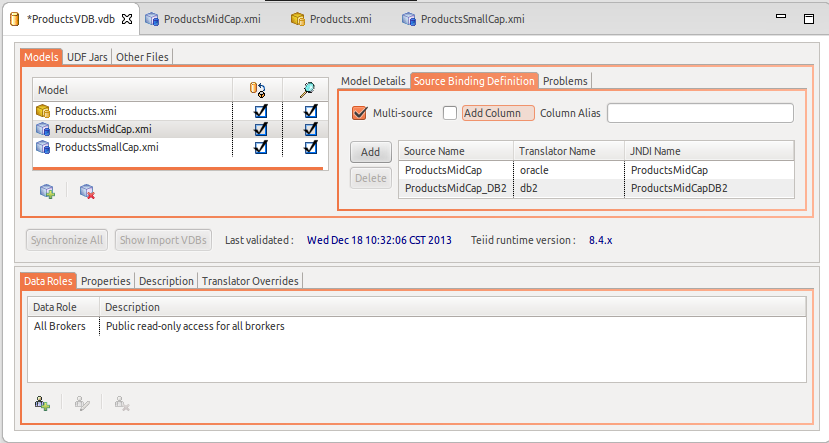Viewport: 829px width, 443px height.
Task: Click the last validated date value
Action: coord(379,240)
